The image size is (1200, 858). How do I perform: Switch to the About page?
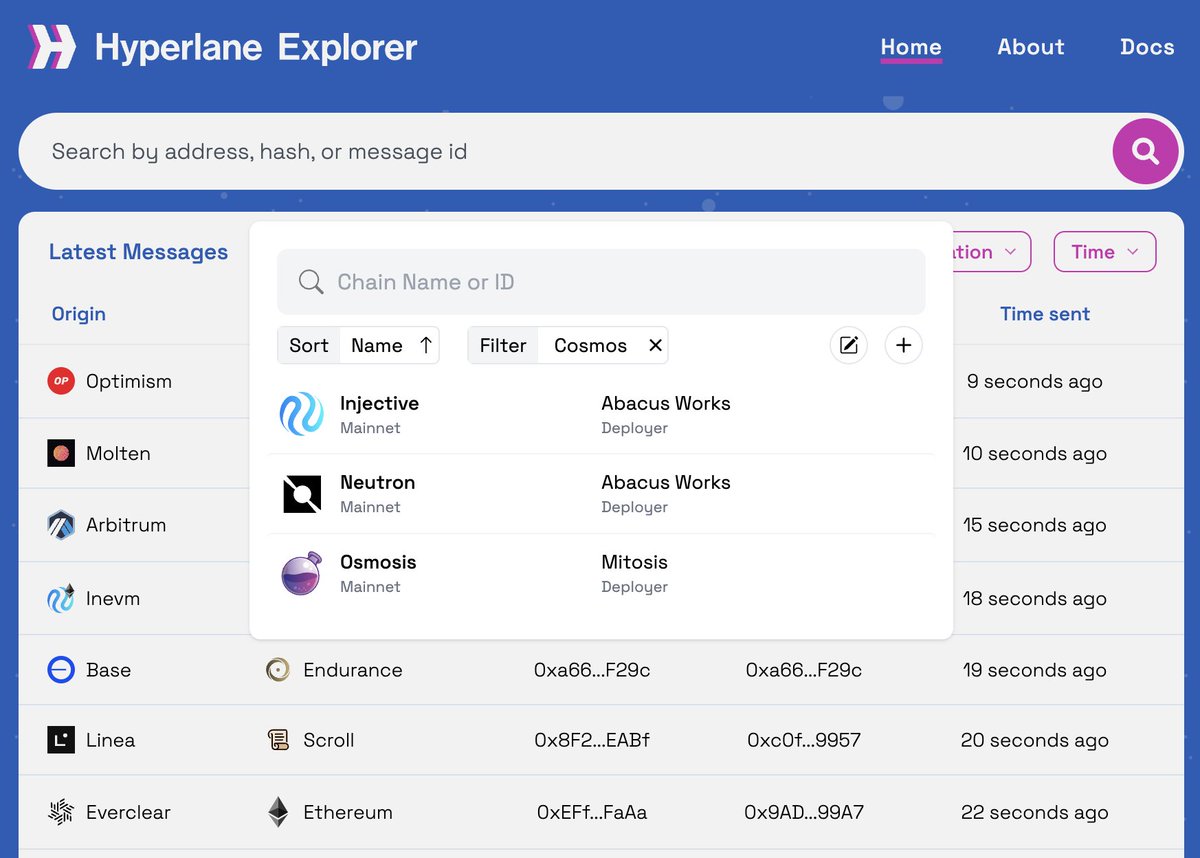click(x=1030, y=47)
